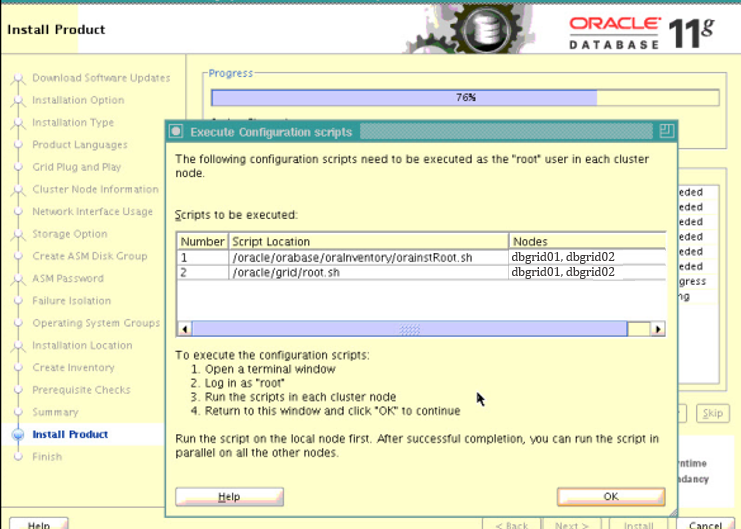The image size is (741, 529).
Task: Click the Install Product step marker icon
Action: [x=18, y=434]
